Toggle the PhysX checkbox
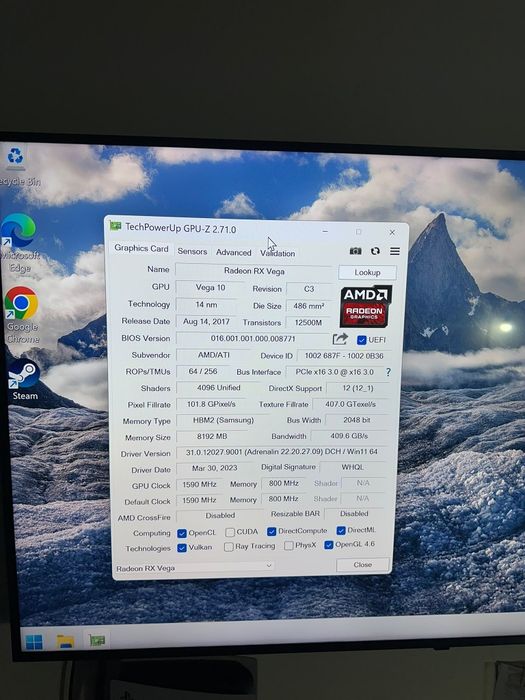Image resolution: width=525 pixels, height=700 pixels. (289, 546)
